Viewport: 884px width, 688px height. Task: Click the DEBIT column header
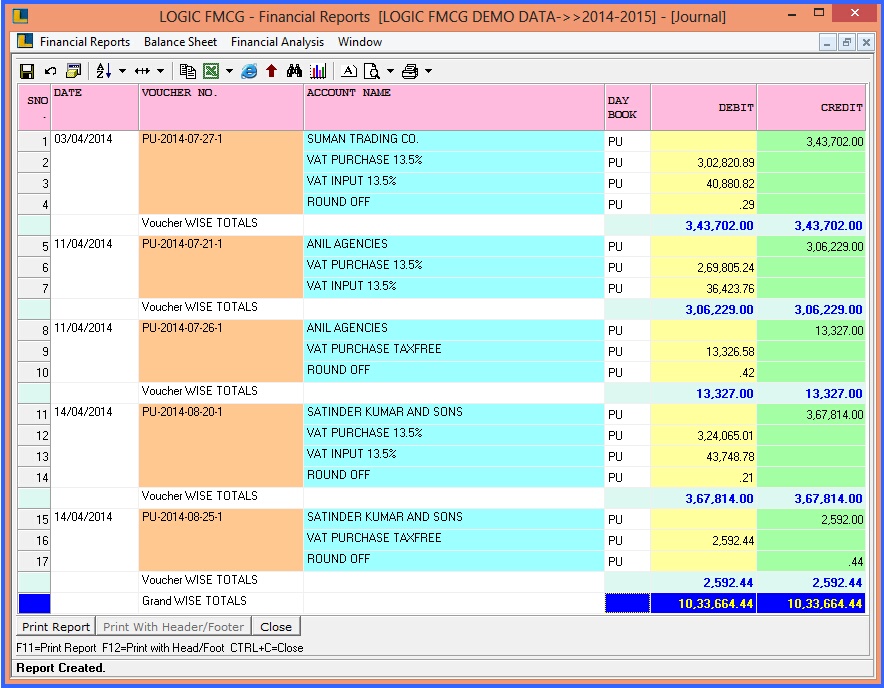click(704, 107)
